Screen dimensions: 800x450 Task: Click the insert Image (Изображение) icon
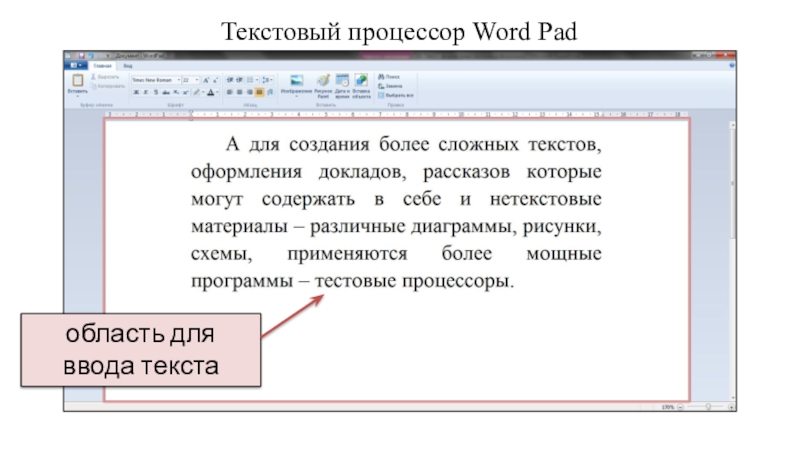[x=296, y=80]
